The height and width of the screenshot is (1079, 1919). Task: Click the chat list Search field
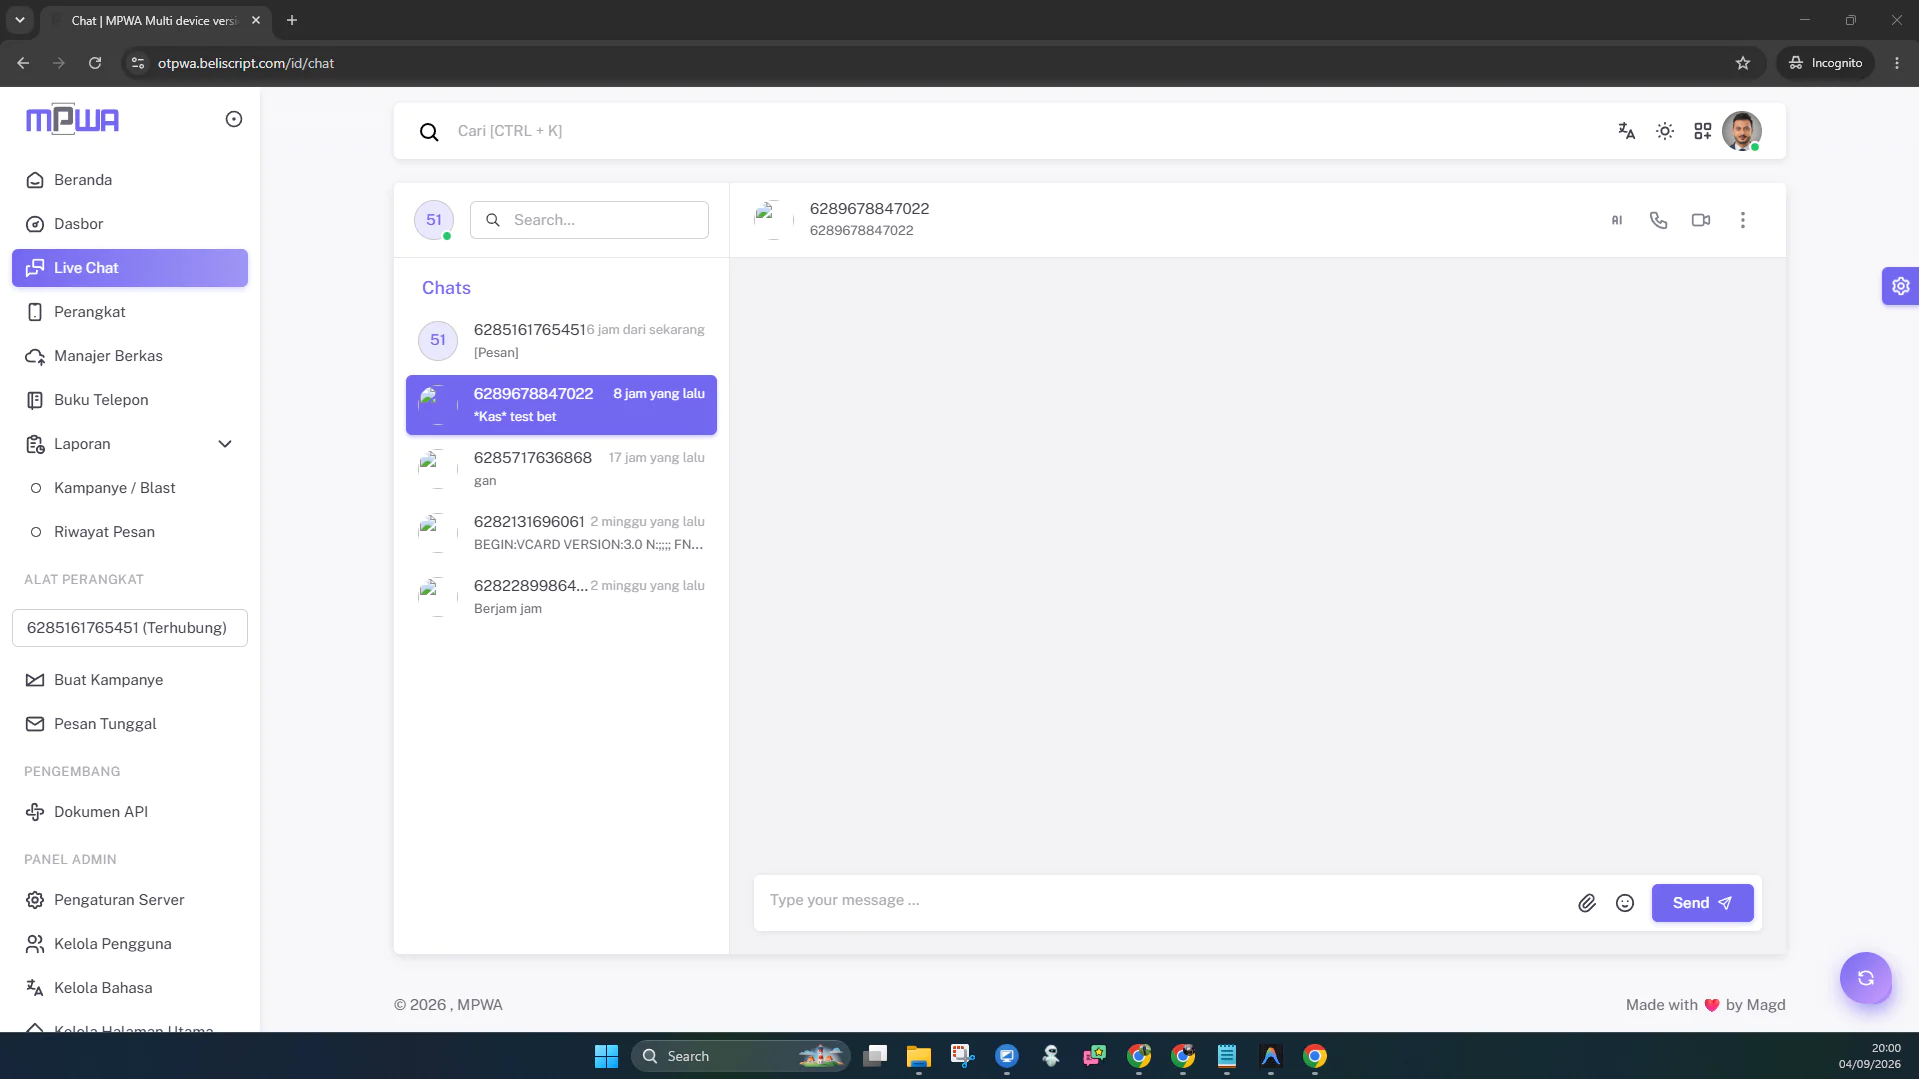pos(589,220)
